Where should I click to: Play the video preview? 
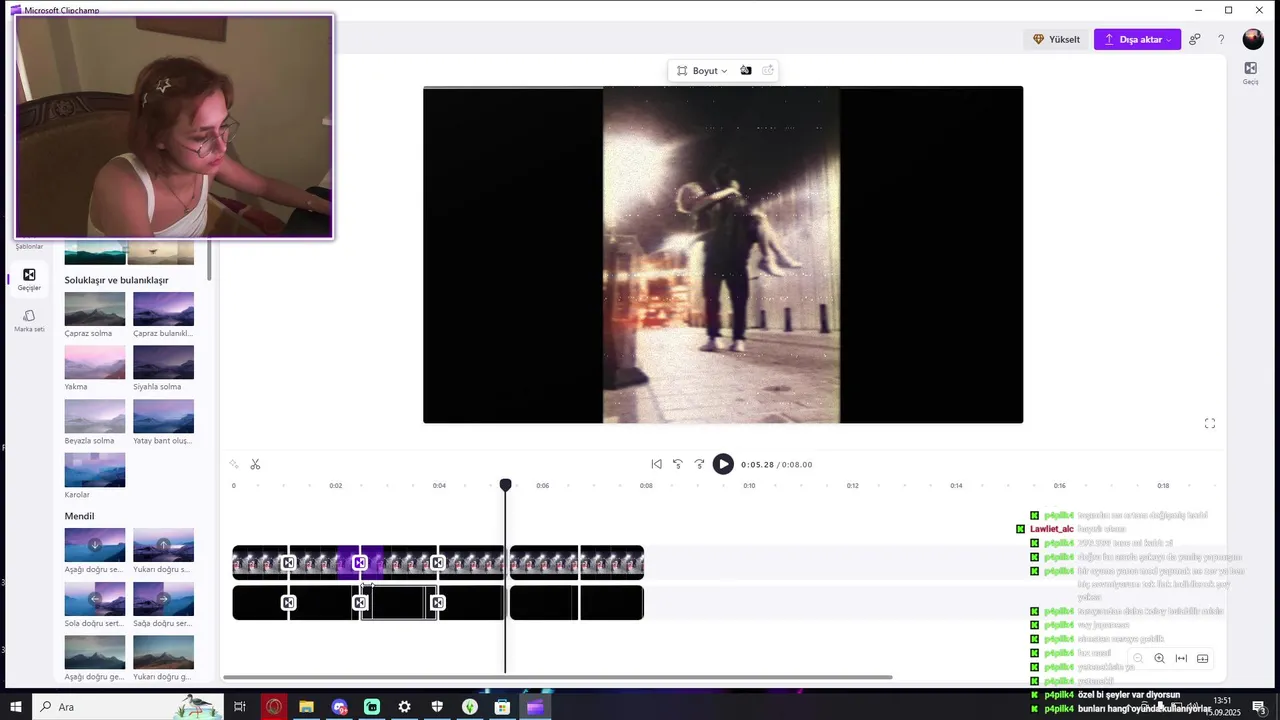click(723, 464)
